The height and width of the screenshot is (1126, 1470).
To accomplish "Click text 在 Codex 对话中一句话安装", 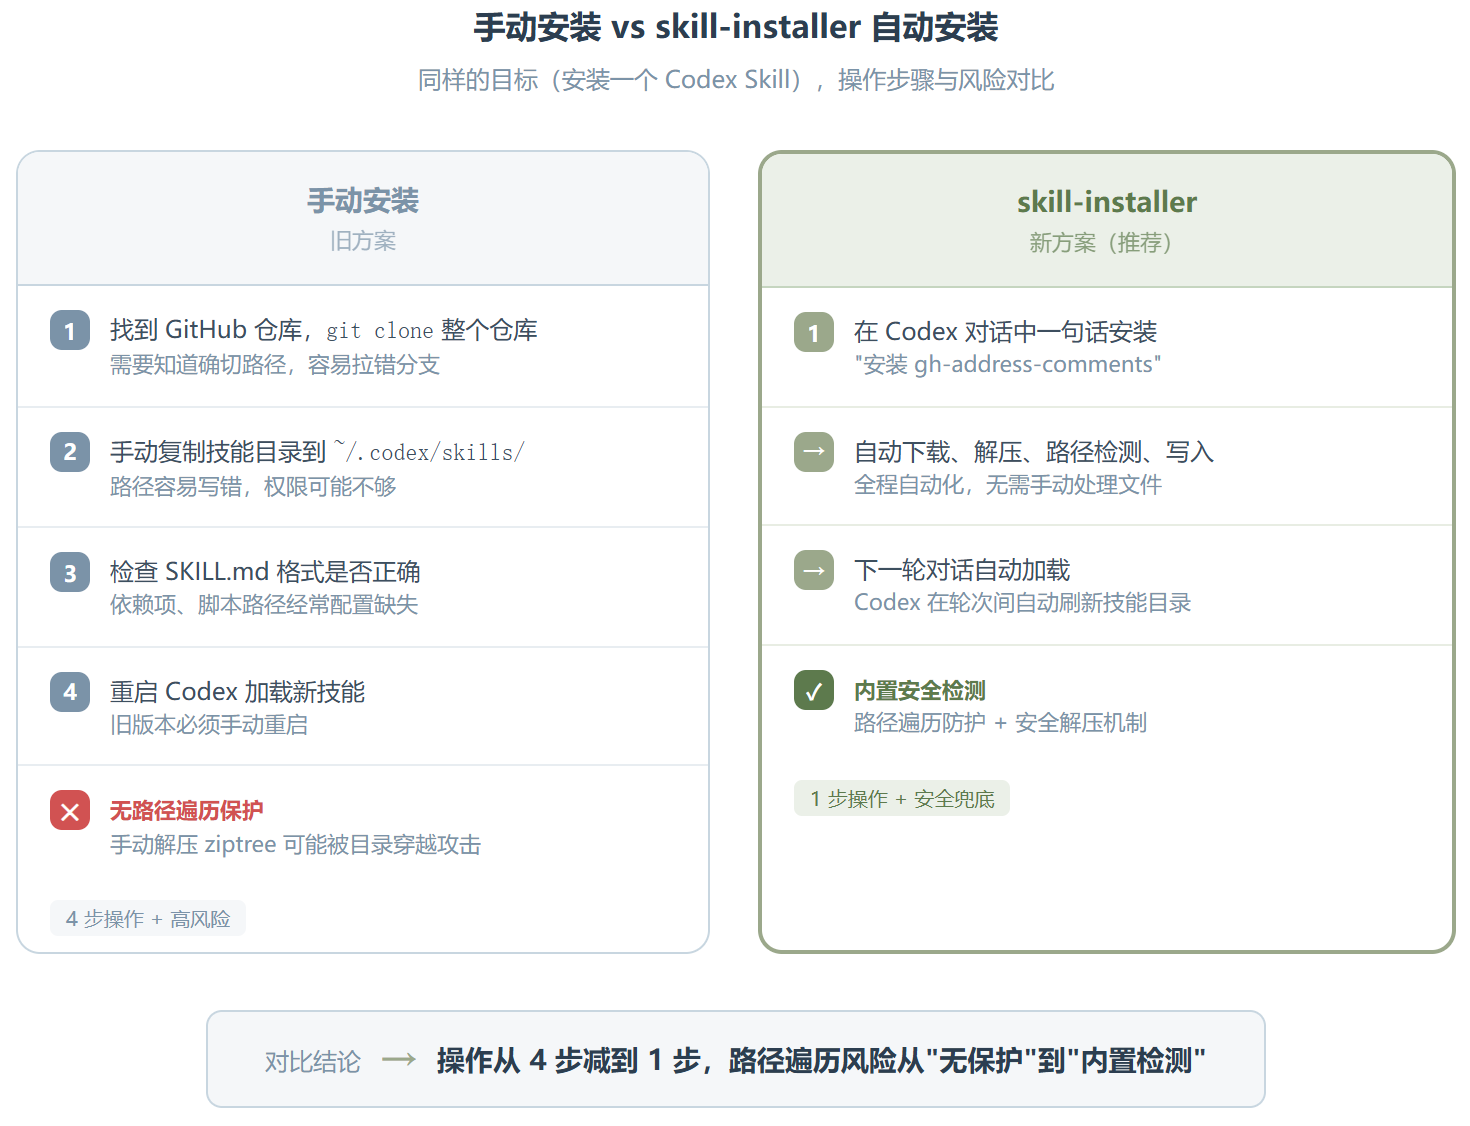I will coord(1005,332).
